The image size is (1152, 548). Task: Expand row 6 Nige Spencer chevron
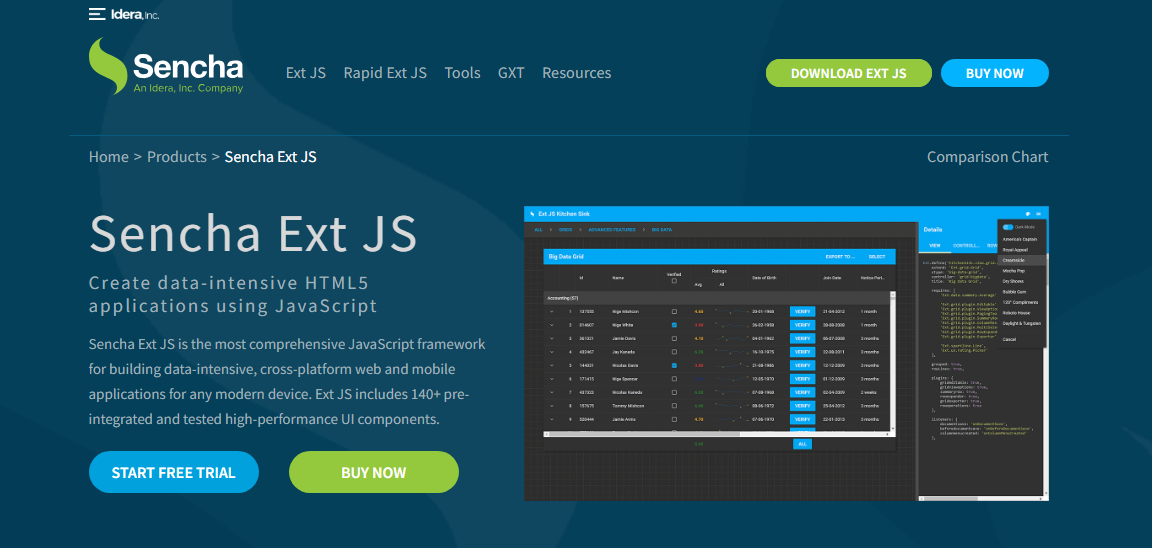552,379
